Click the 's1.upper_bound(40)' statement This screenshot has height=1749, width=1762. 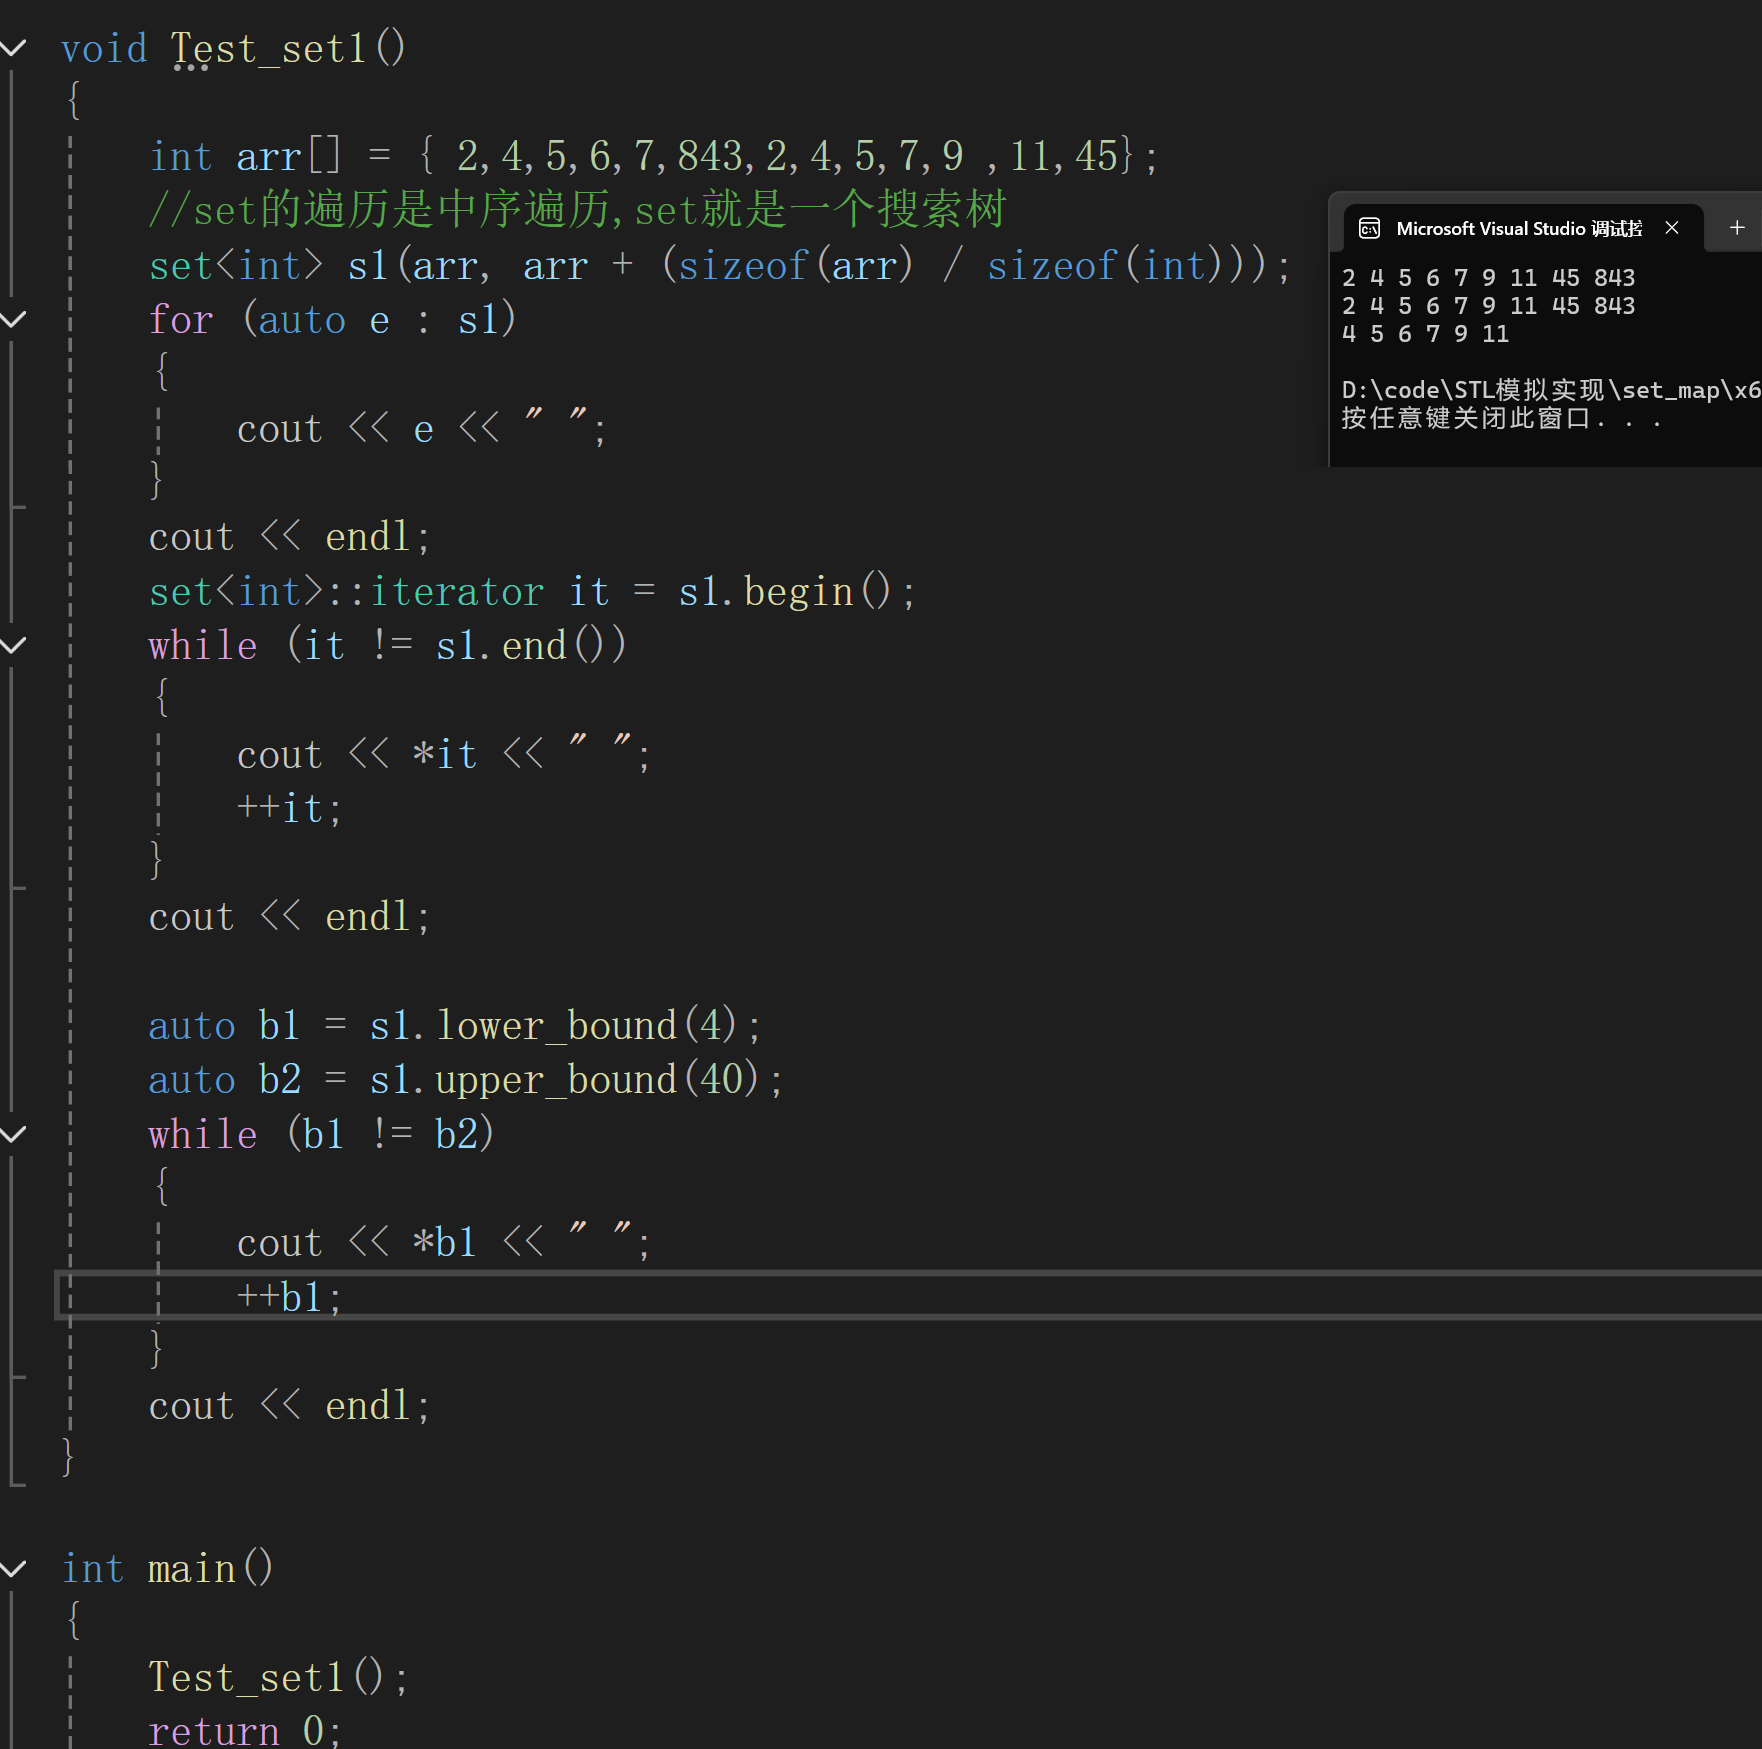465,1080
